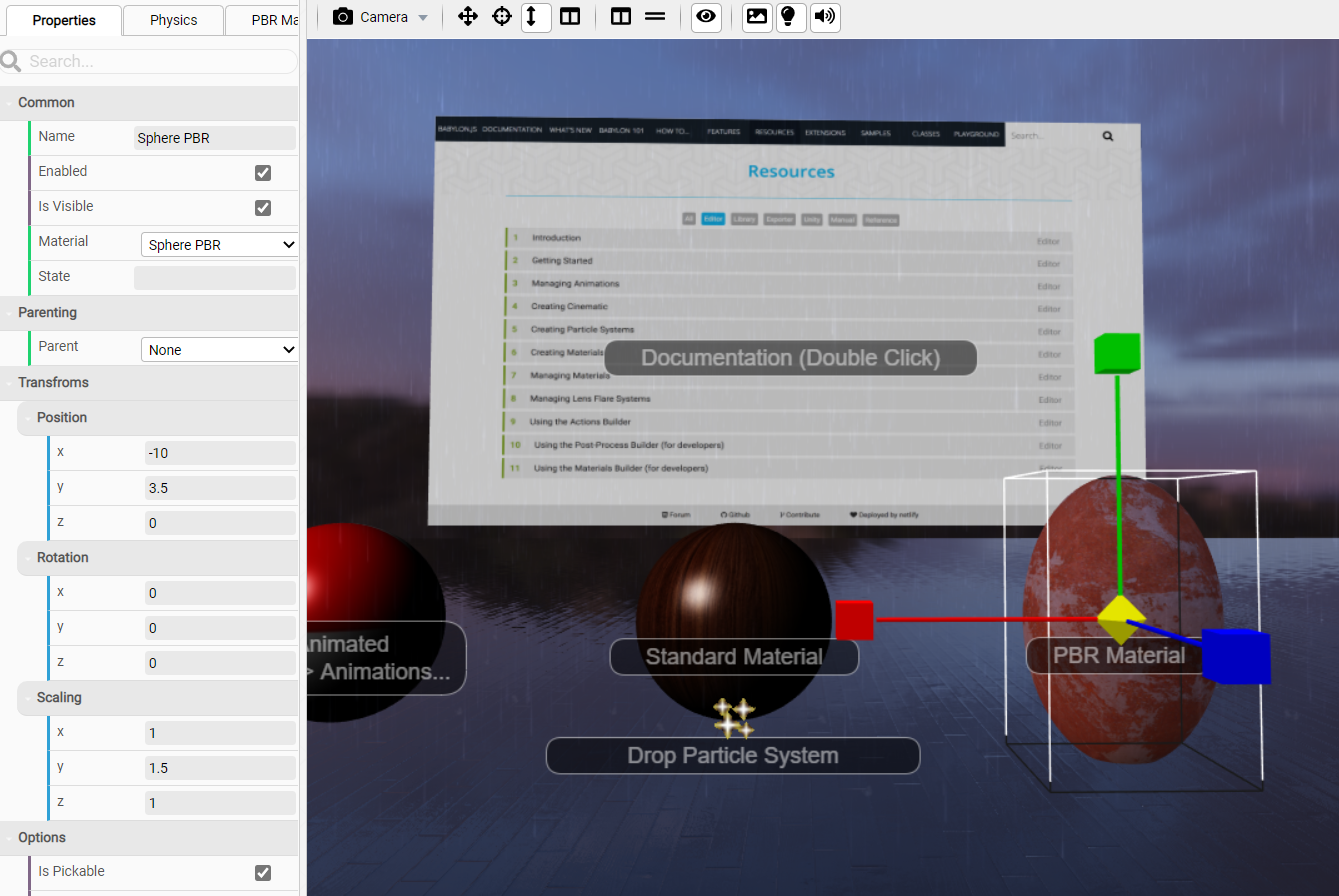The height and width of the screenshot is (896, 1339).
Task: Open the Material dropdown showing Sphere PBR
Action: point(219,244)
